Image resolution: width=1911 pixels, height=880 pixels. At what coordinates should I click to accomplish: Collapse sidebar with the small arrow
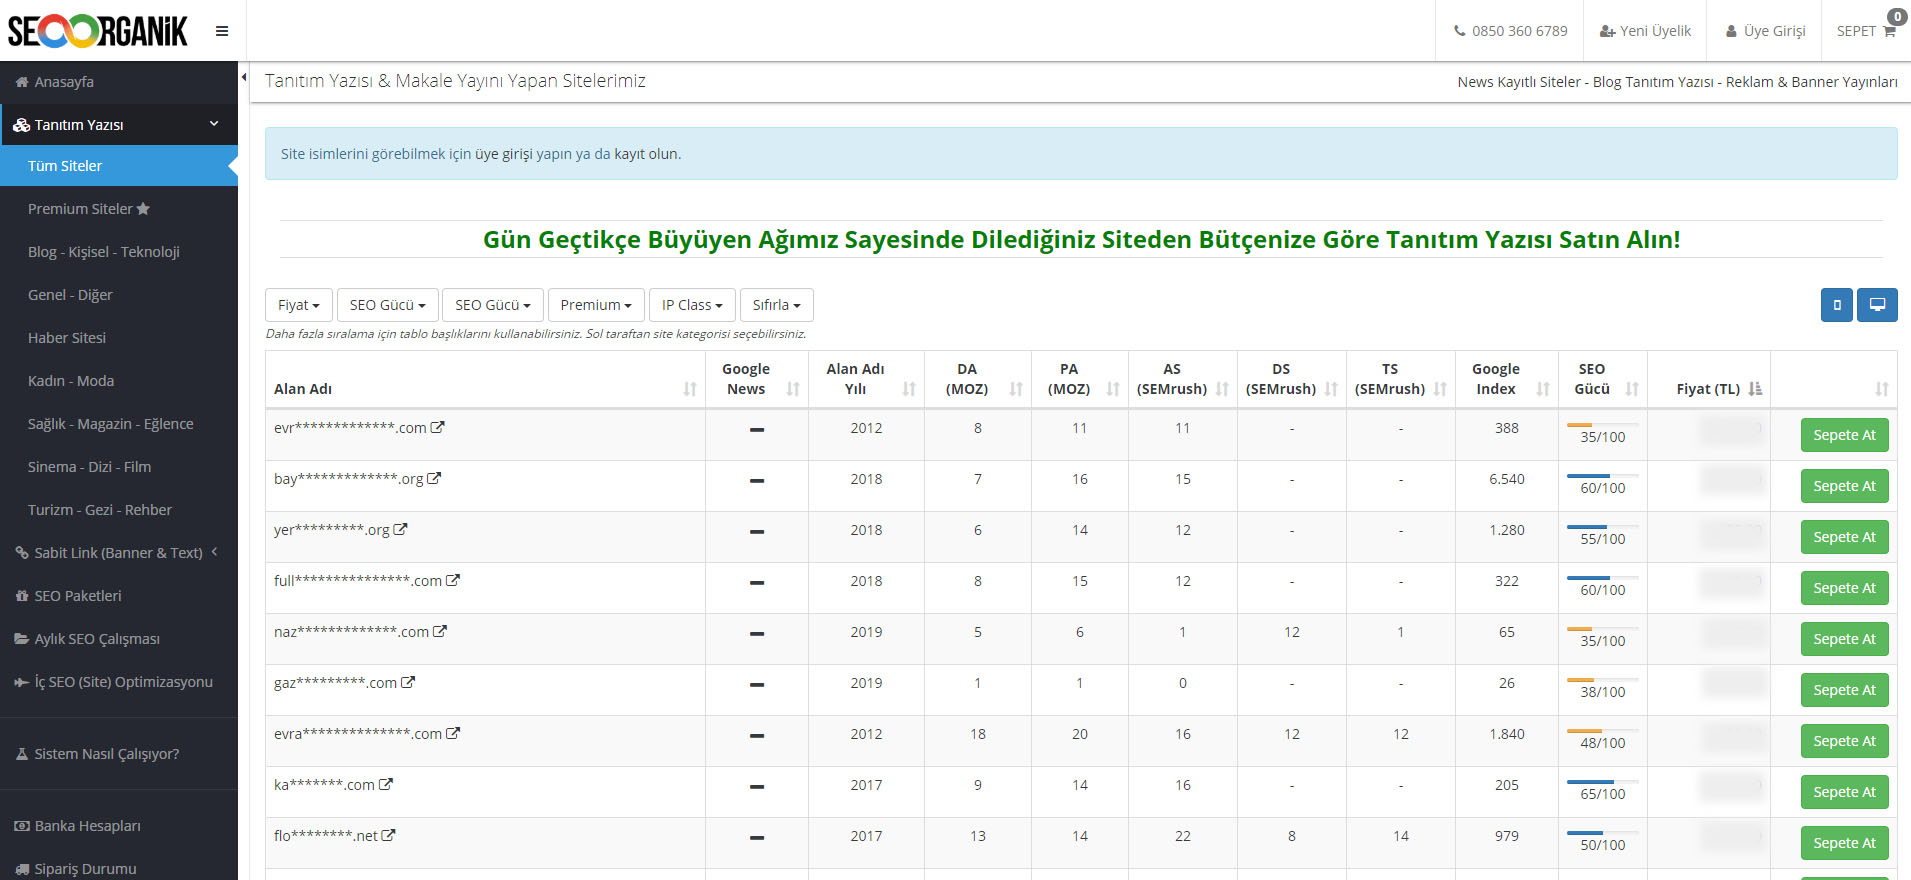[243, 77]
